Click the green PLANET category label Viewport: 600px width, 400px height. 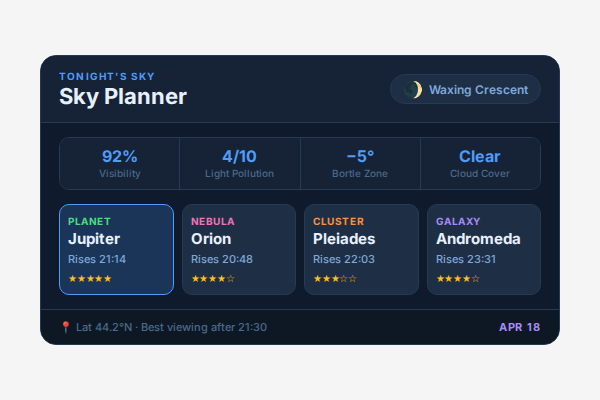point(89,221)
